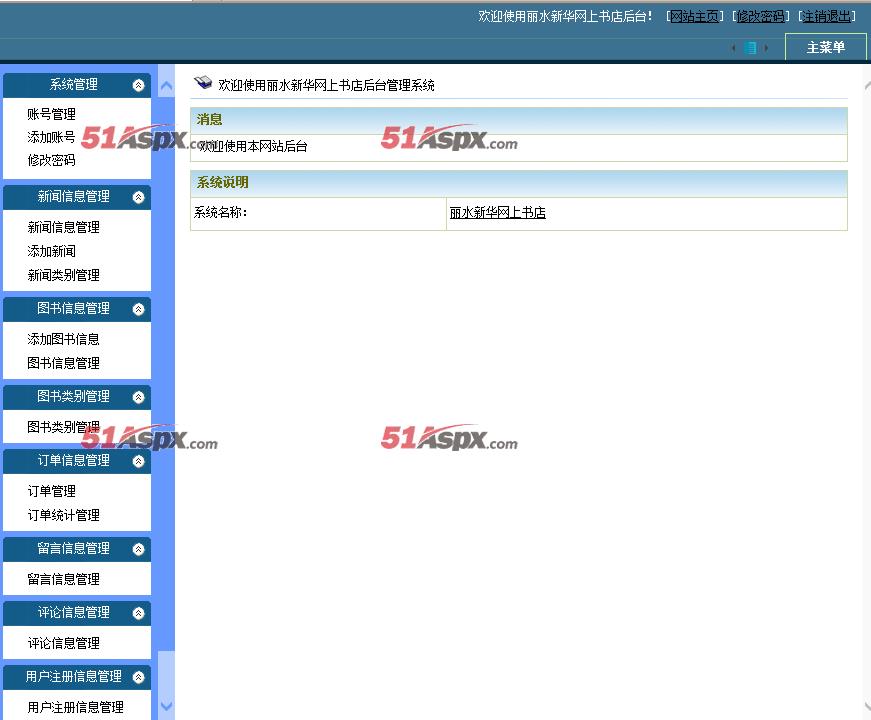Click the left arrow near 主菜单 tab
This screenshot has height=720, width=871.
[x=733, y=48]
